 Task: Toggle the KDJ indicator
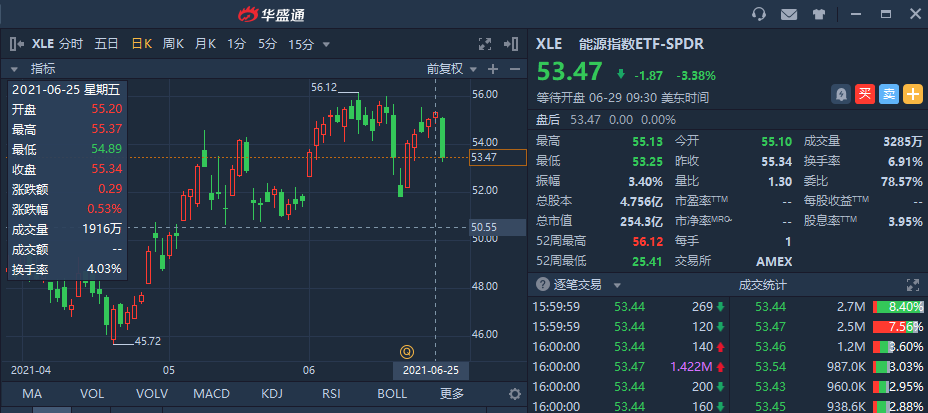pos(273,394)
